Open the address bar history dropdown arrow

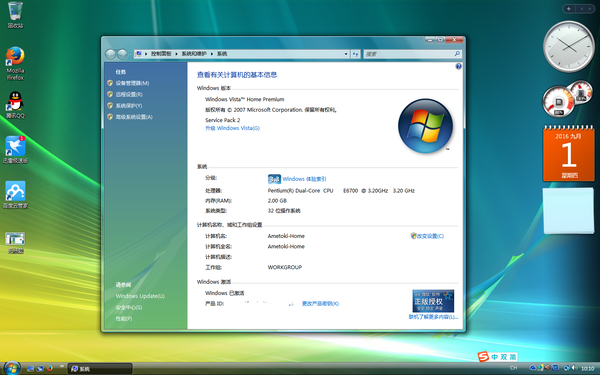(x=346, y=54)
